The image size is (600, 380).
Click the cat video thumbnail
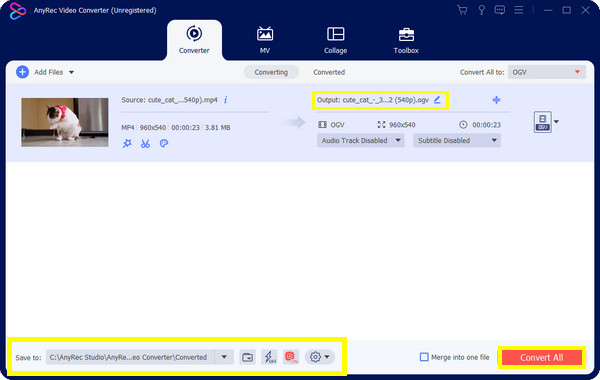[x=65, y=122]
